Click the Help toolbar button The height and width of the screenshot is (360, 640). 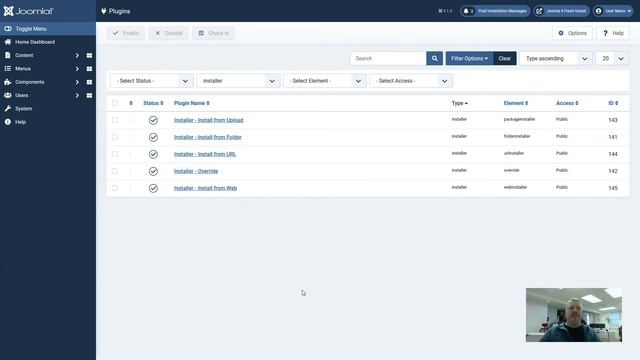pyautogui.click(x=613, y=33)
